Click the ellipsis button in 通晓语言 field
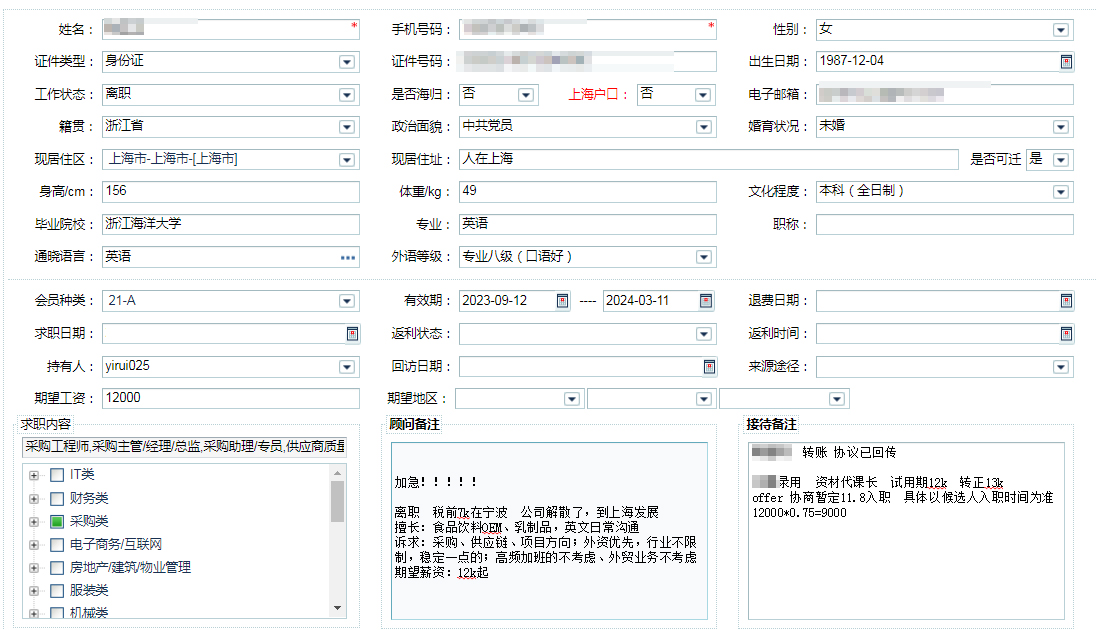The height and width of the screenshot is (630, 1096). coord(347,257)
